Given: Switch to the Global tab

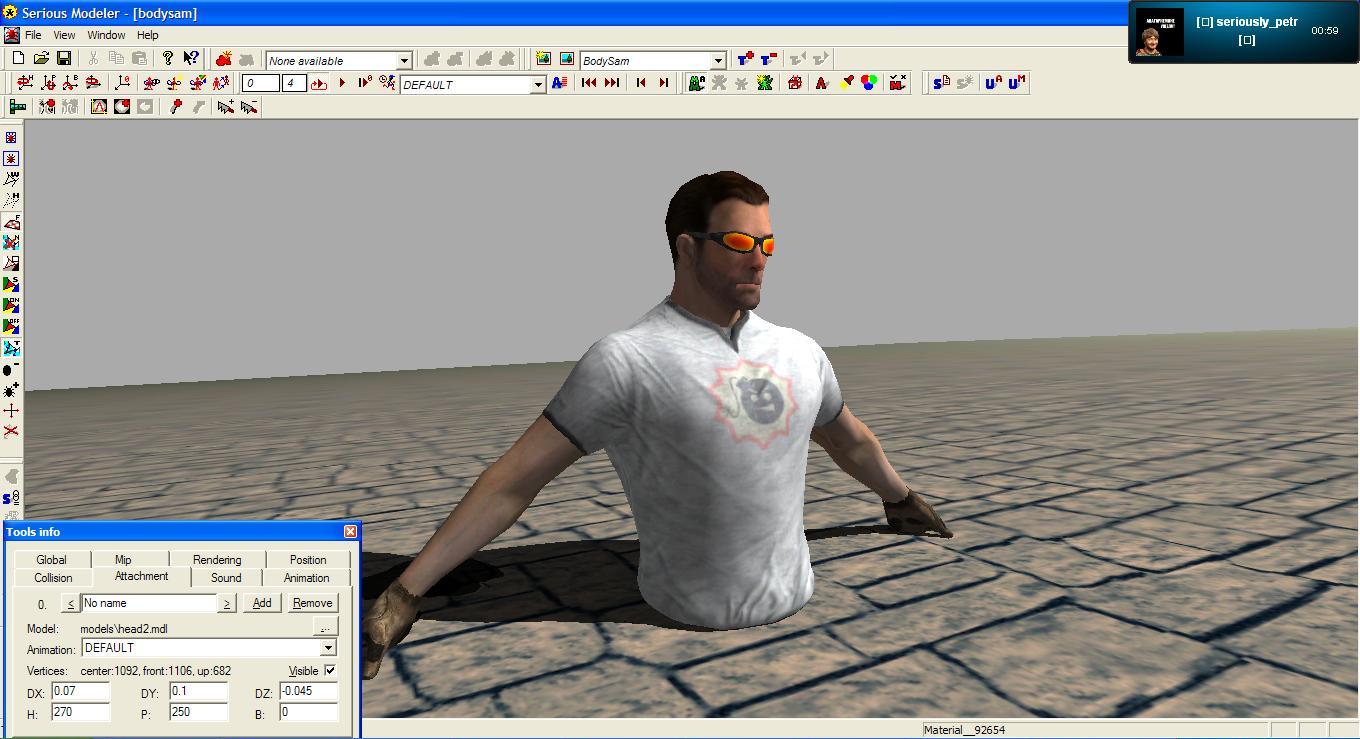Looking at the screenshot, I should [52, 559].
